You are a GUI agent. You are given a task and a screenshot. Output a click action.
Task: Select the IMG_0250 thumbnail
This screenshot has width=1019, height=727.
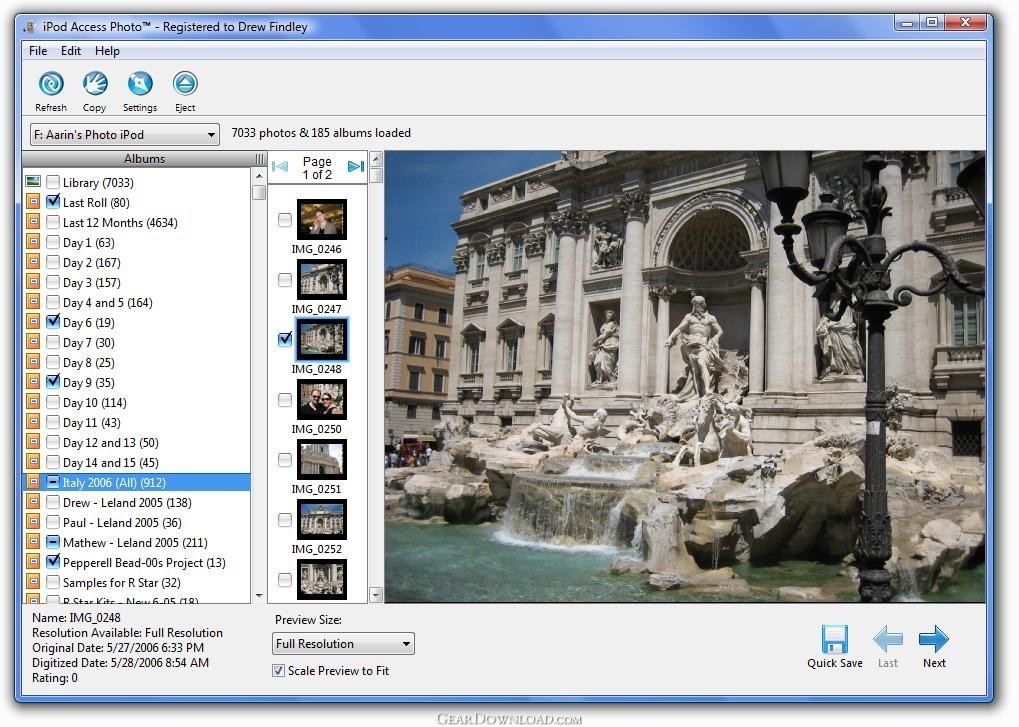(x=322, y=400)
